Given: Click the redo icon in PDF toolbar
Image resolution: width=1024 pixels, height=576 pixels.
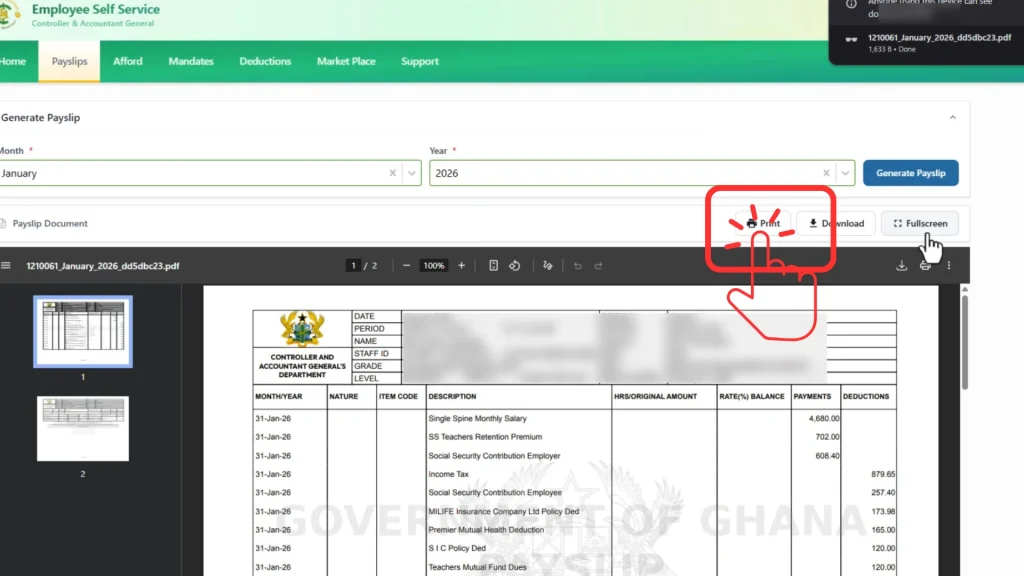Looking at the screenshot, I should pyautogui.click(x=598, y=266).
